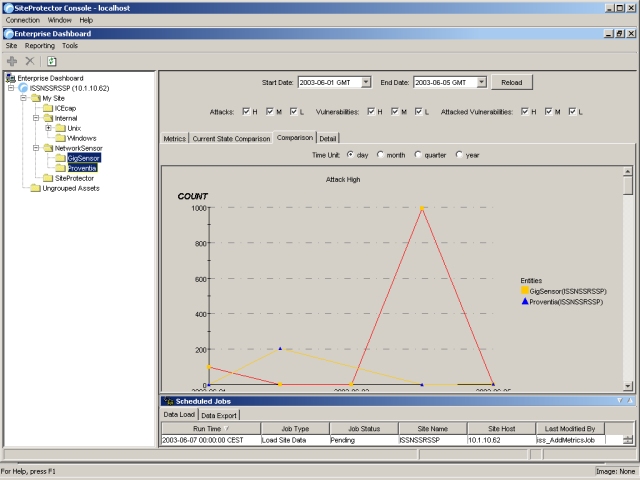Click the Enterprise Dashboard root tree icon

coord(11,78)
